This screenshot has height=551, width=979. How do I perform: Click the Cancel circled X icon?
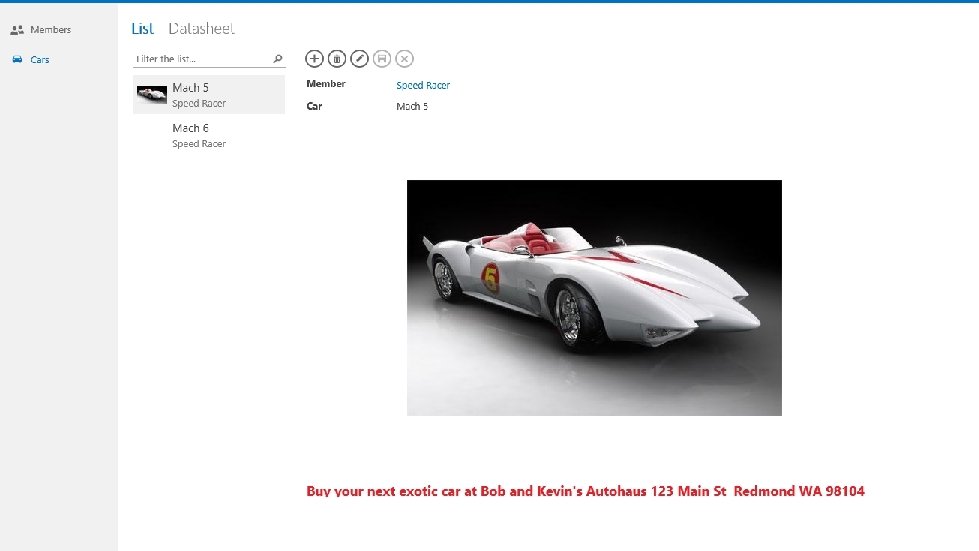(405, 59)
